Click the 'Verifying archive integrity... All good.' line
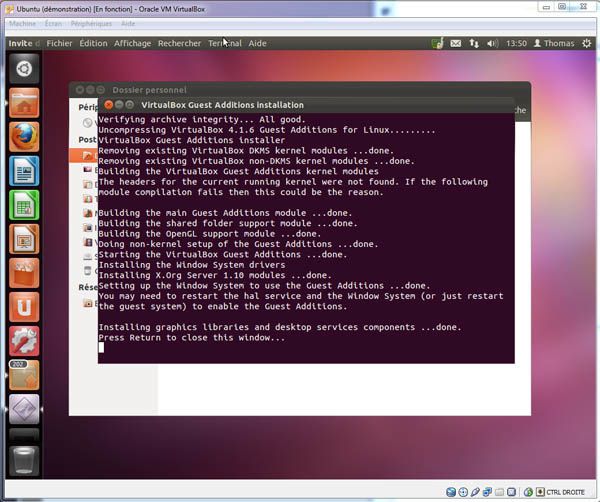This screenshot has height=502, width=600. 202,119
